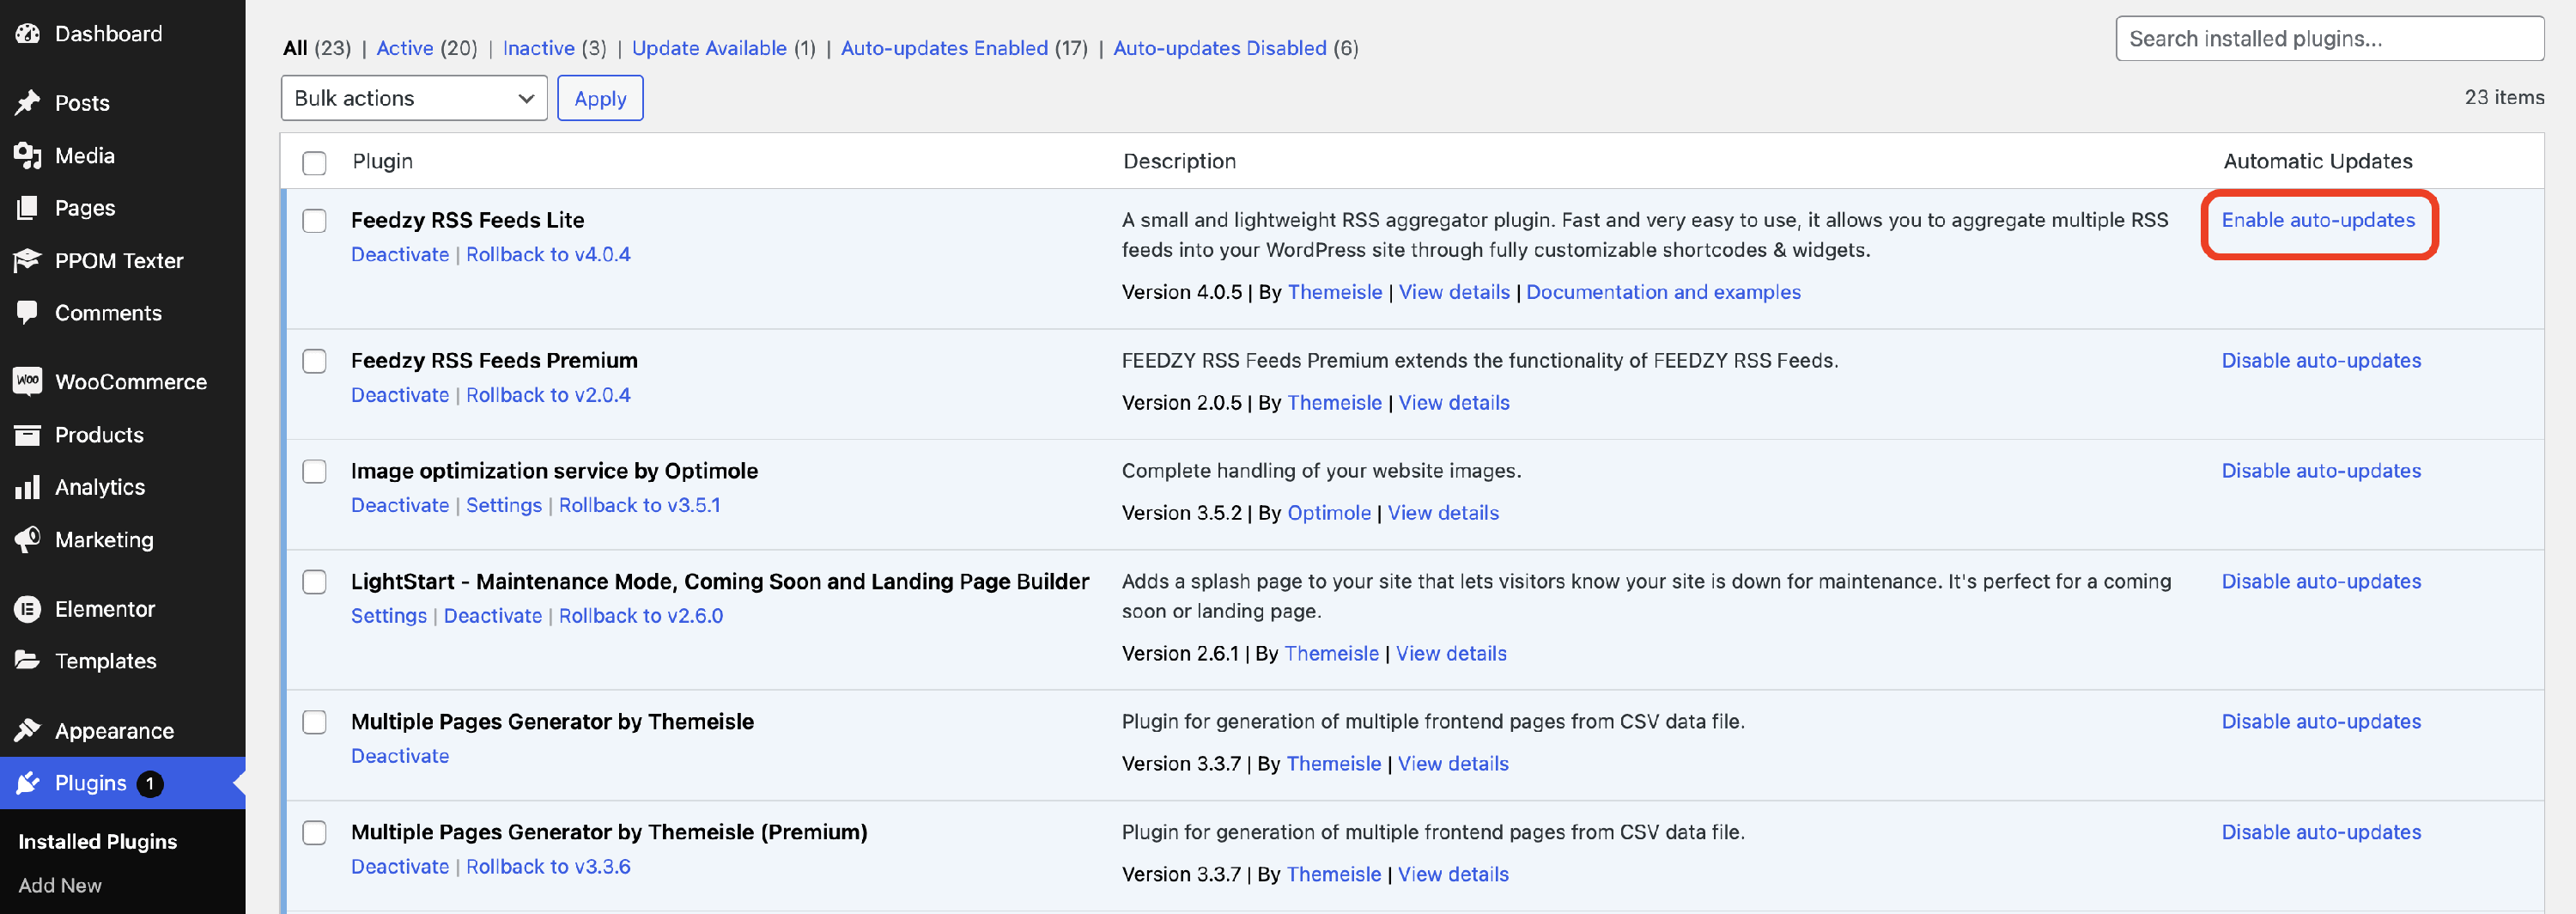Image resolution: width=2576 pixels, height=914 pixels.
Task: Click the Marketing megaphone icon
Action: (x=27, y=540)
